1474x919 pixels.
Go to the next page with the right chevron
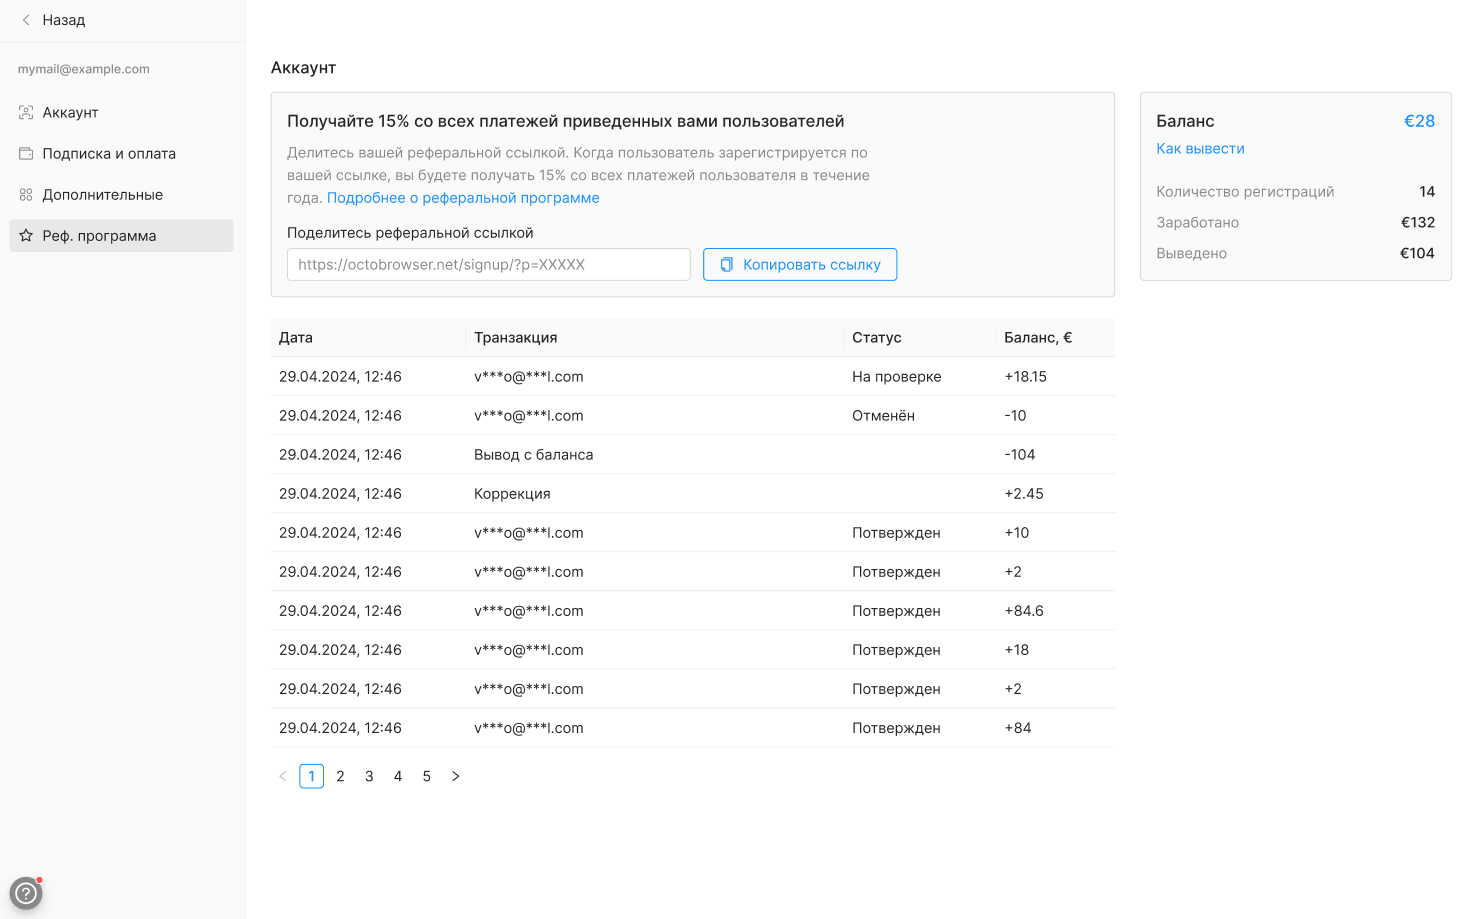point(456,776)
